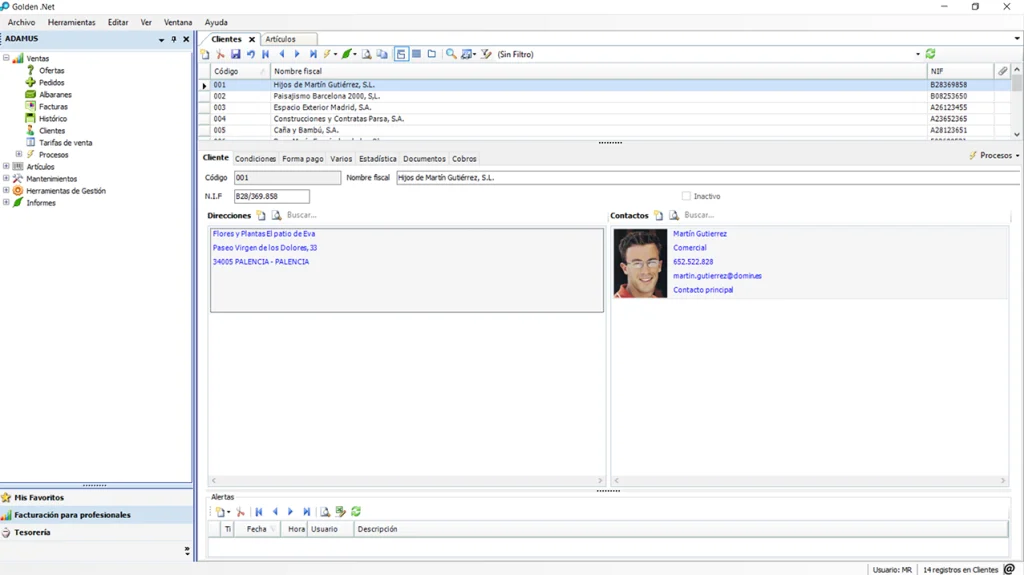Pin the ADAMUS panel with the pushpin icon
The height and width of the screenshot is (575, 1024).
click(174, 39)
